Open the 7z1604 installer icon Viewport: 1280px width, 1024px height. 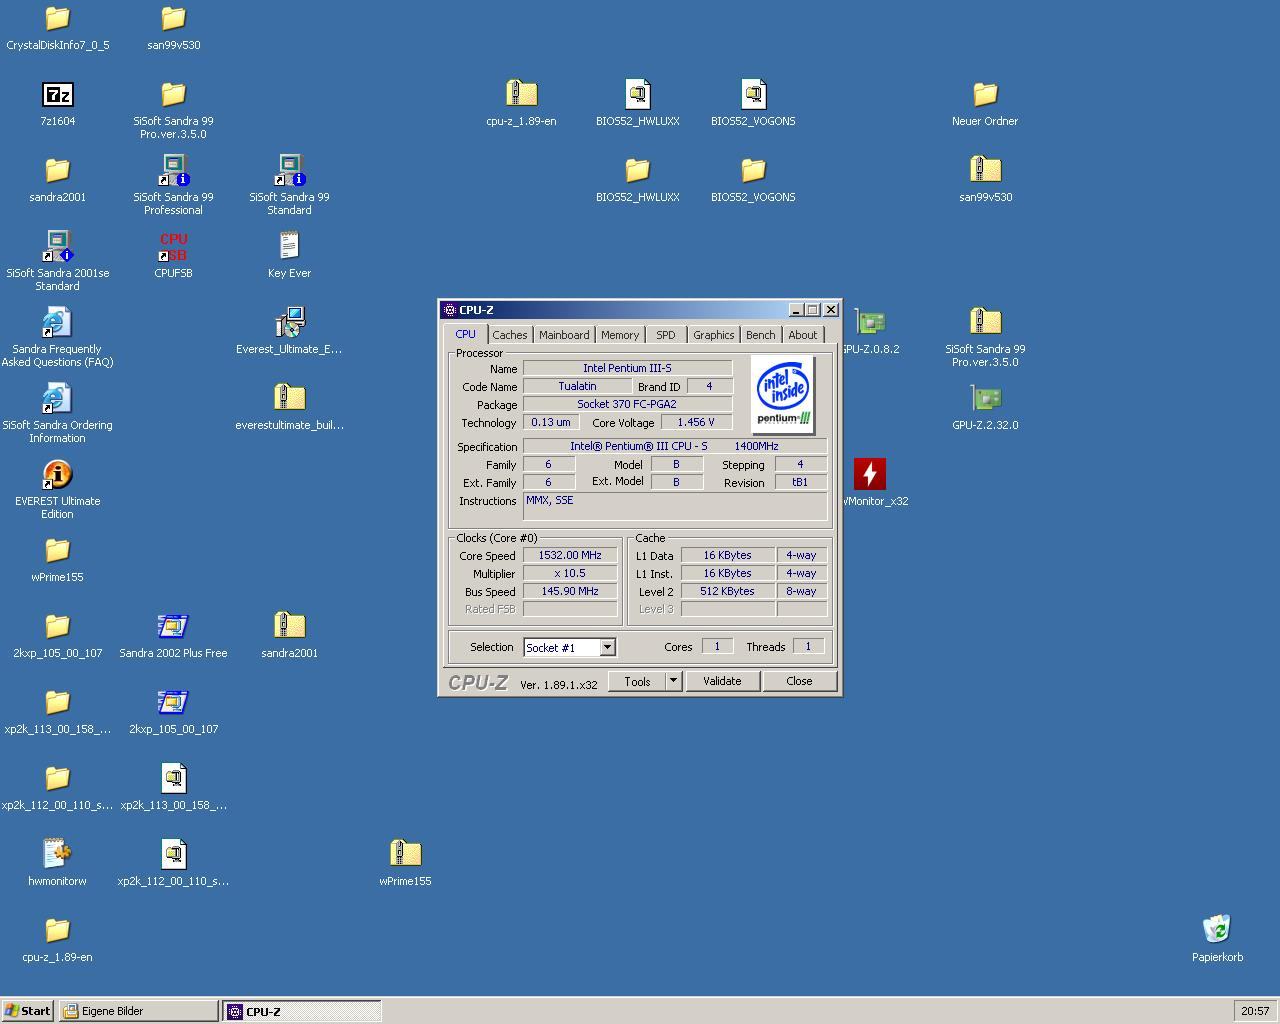[x=57, y=95]
